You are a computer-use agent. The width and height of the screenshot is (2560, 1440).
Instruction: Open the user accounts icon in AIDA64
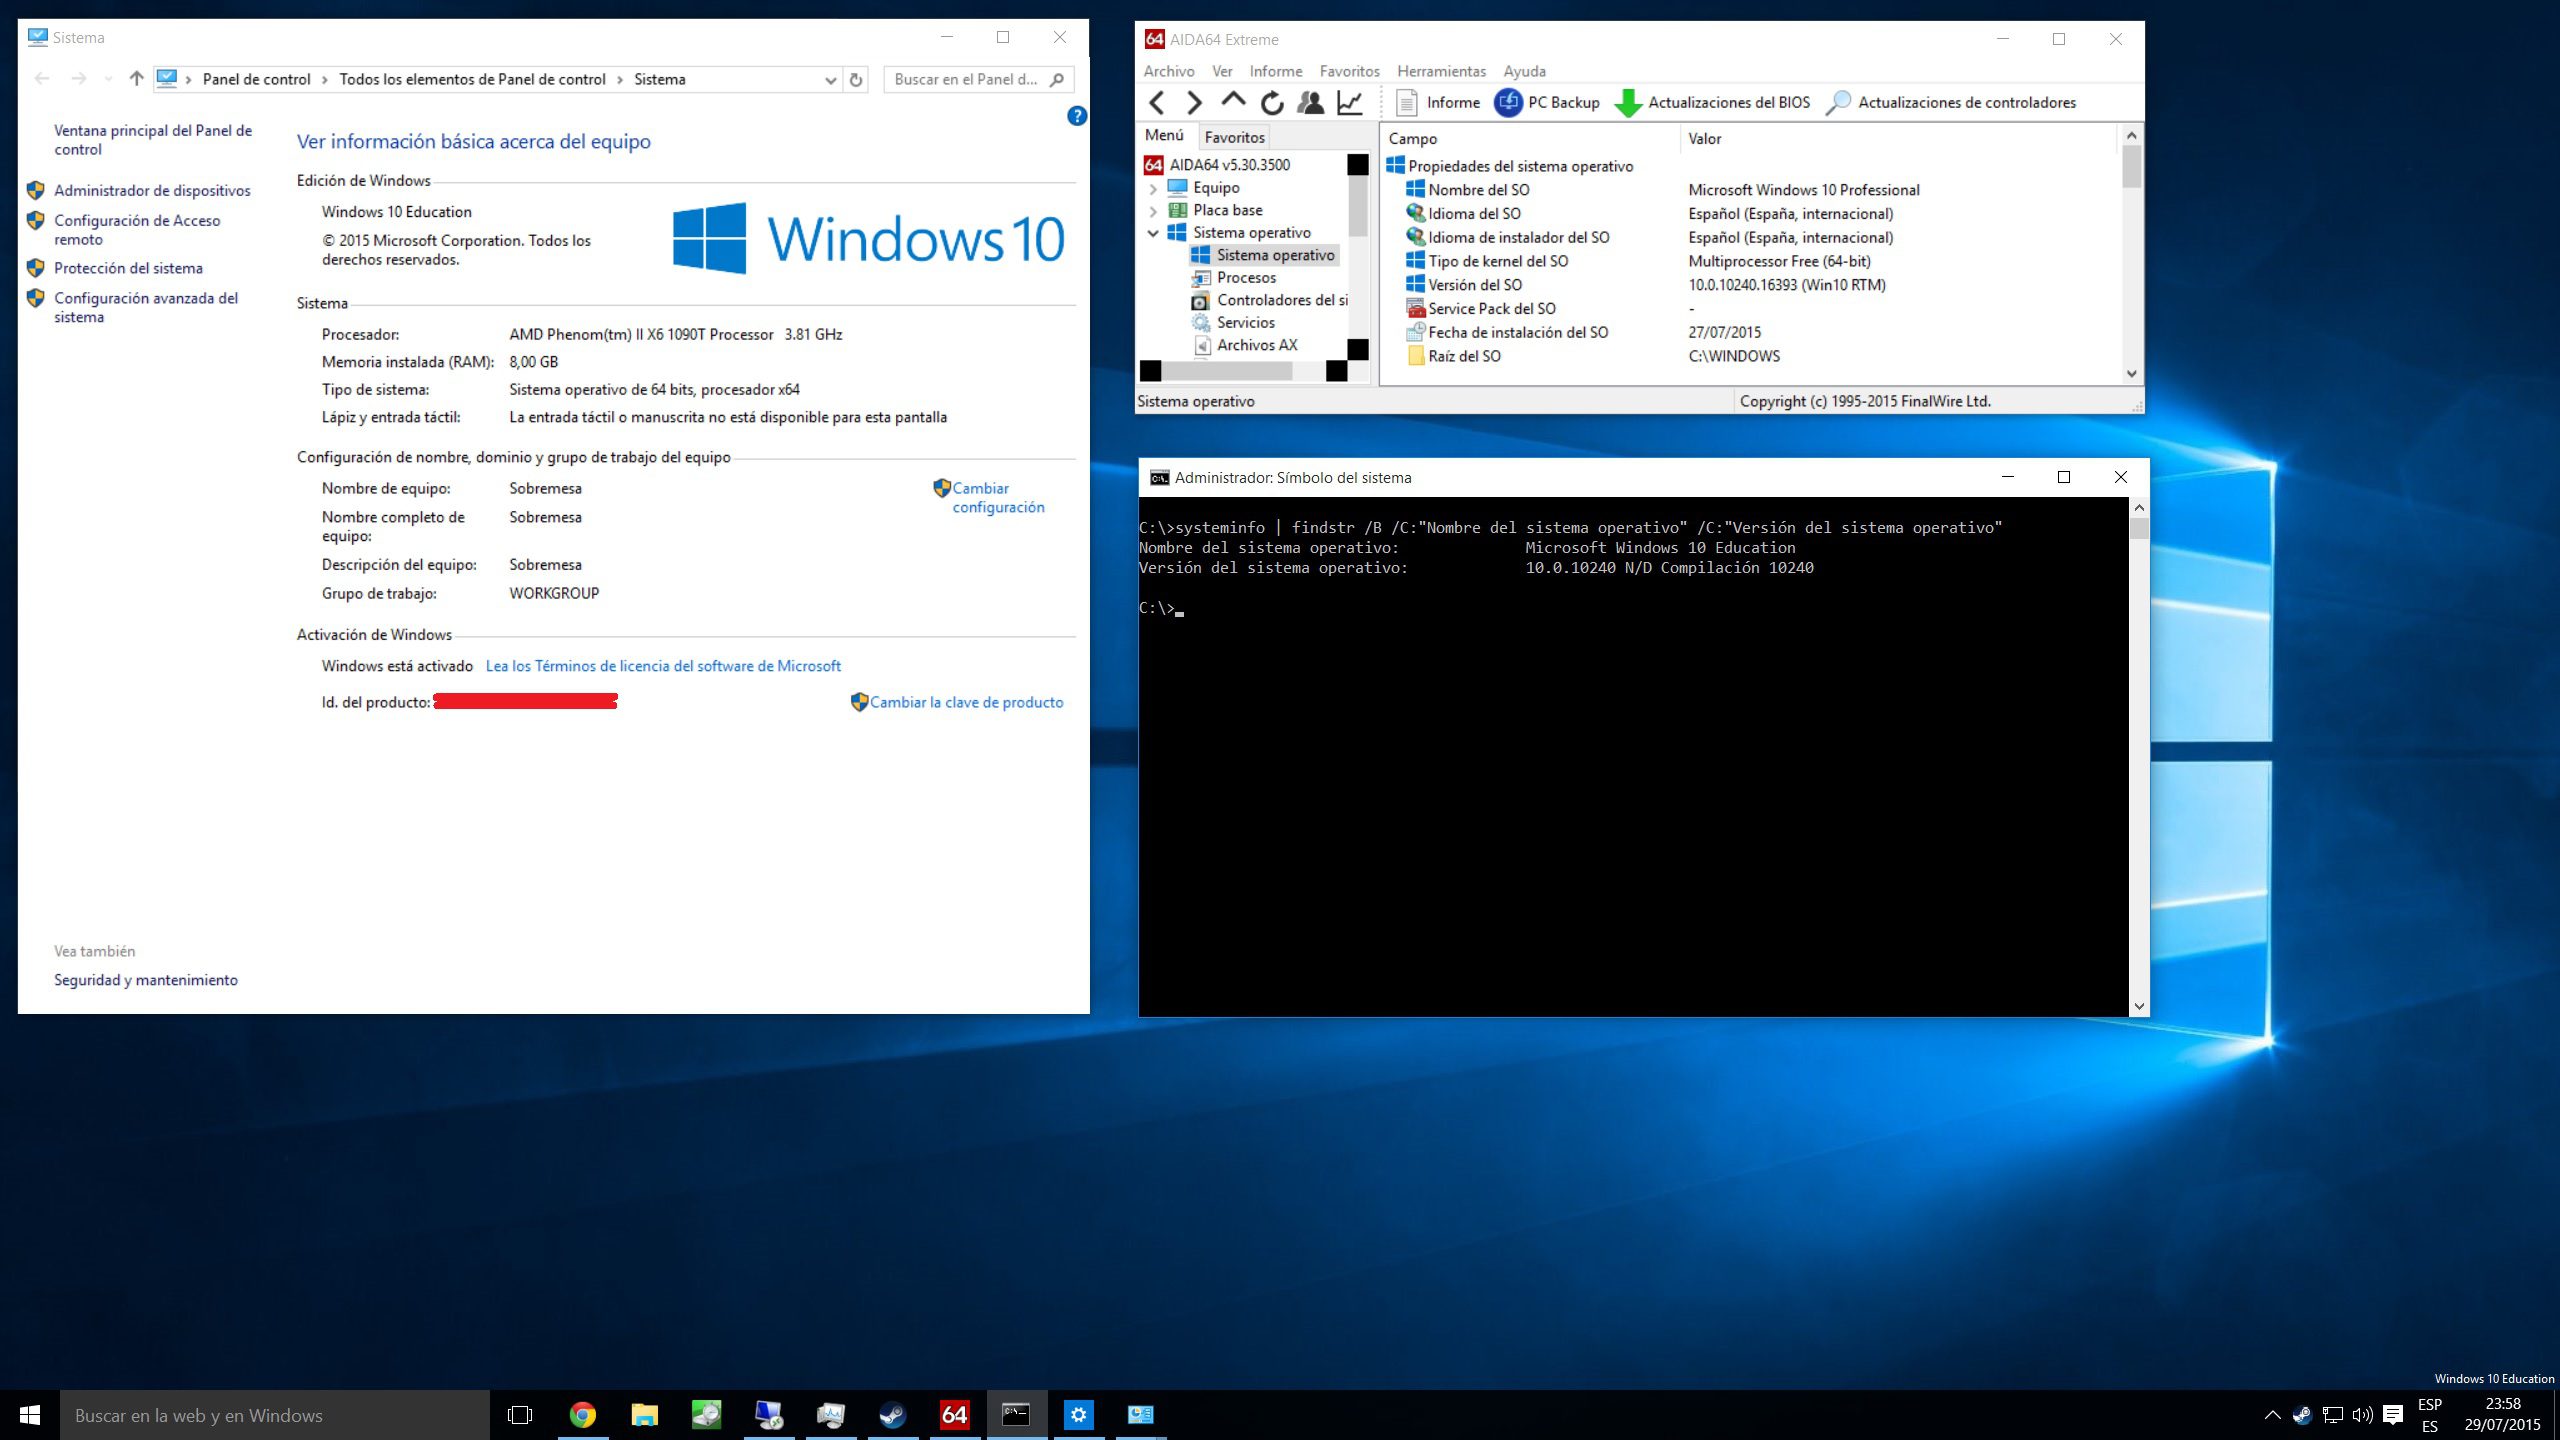click(1309, 102)
